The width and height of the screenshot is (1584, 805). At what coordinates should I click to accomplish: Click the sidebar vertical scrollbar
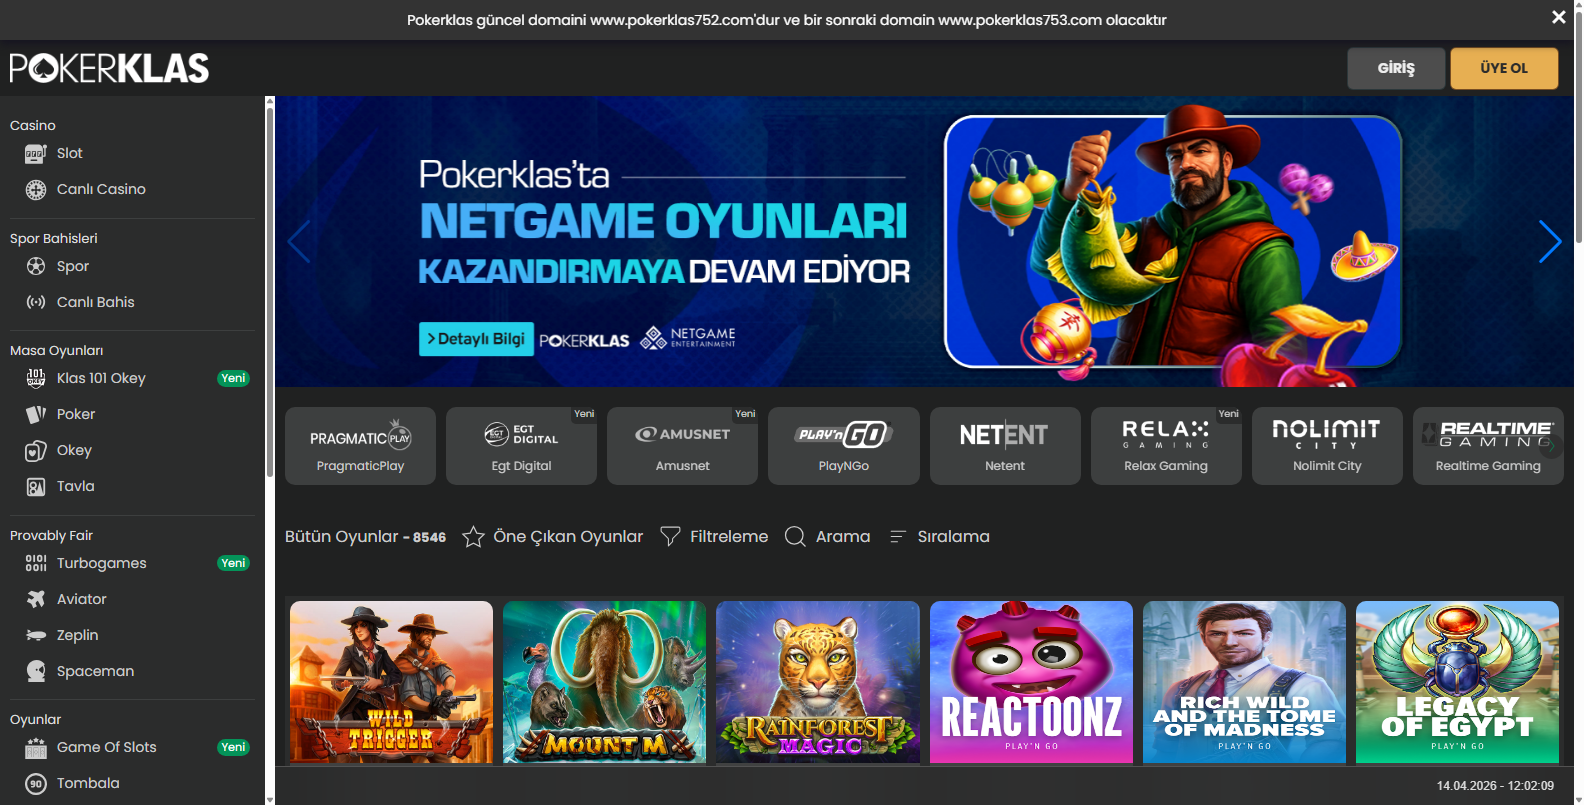click(269, 290)
